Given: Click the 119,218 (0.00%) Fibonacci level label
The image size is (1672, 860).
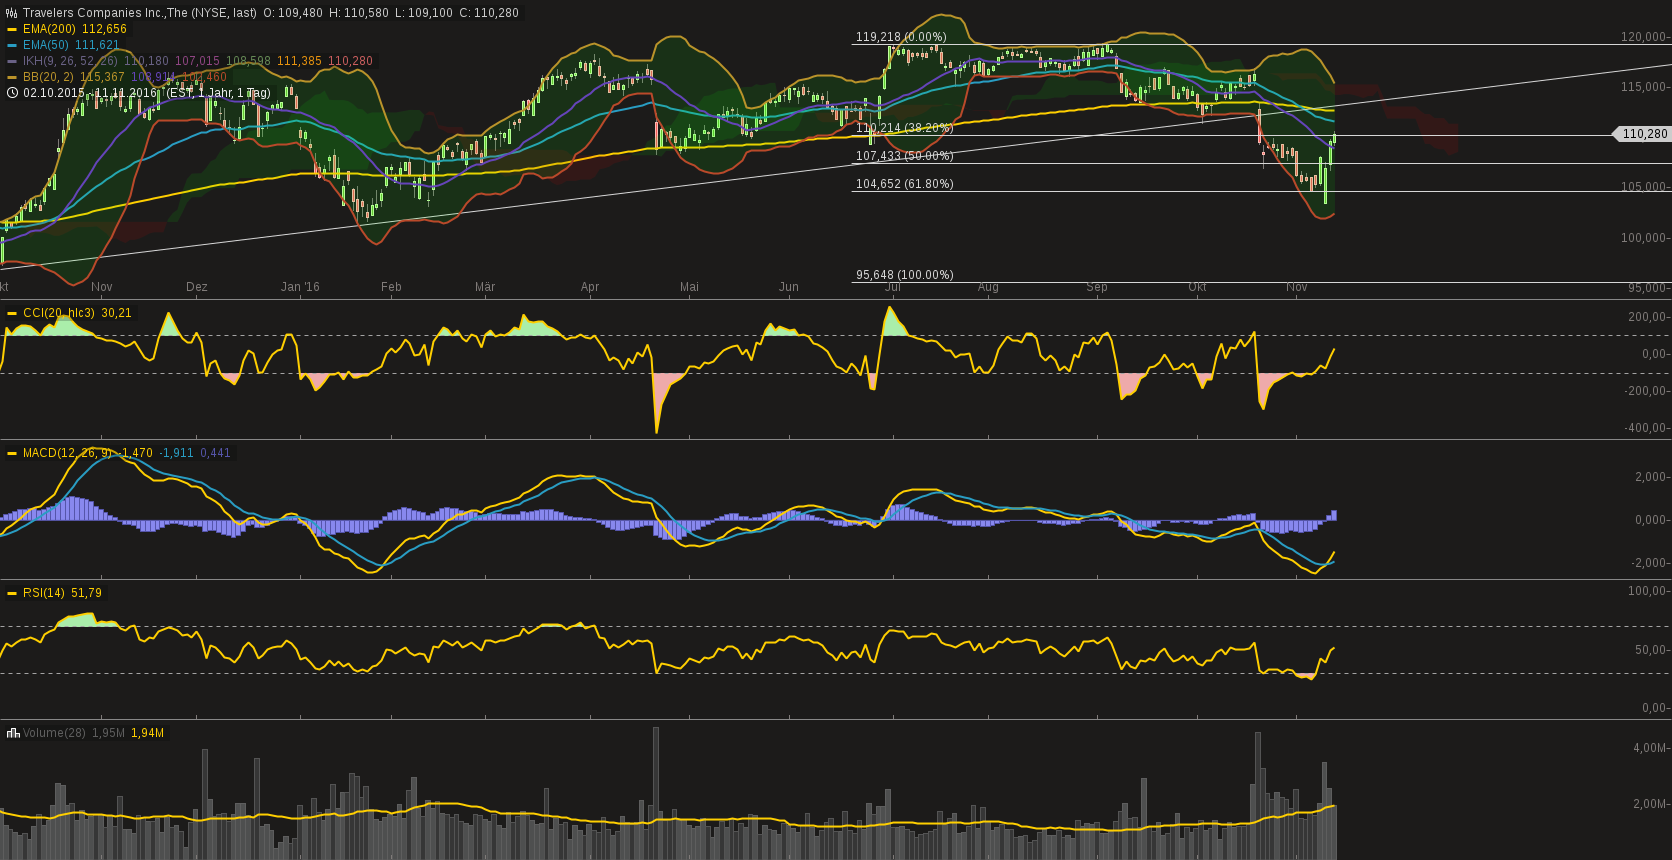Looking at the screenshot, I should click(x=900, y=37).
